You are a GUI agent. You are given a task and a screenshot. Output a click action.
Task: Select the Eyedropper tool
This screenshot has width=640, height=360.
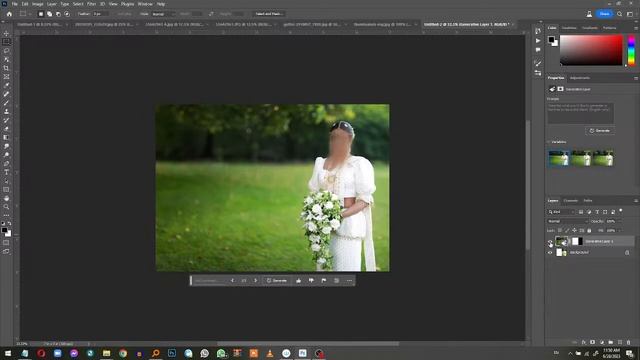pos(6,85)
